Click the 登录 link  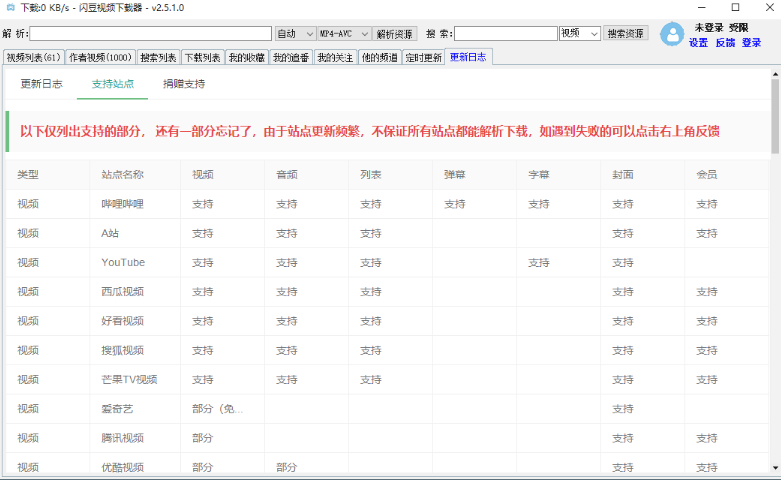click(x=751, y=43)
